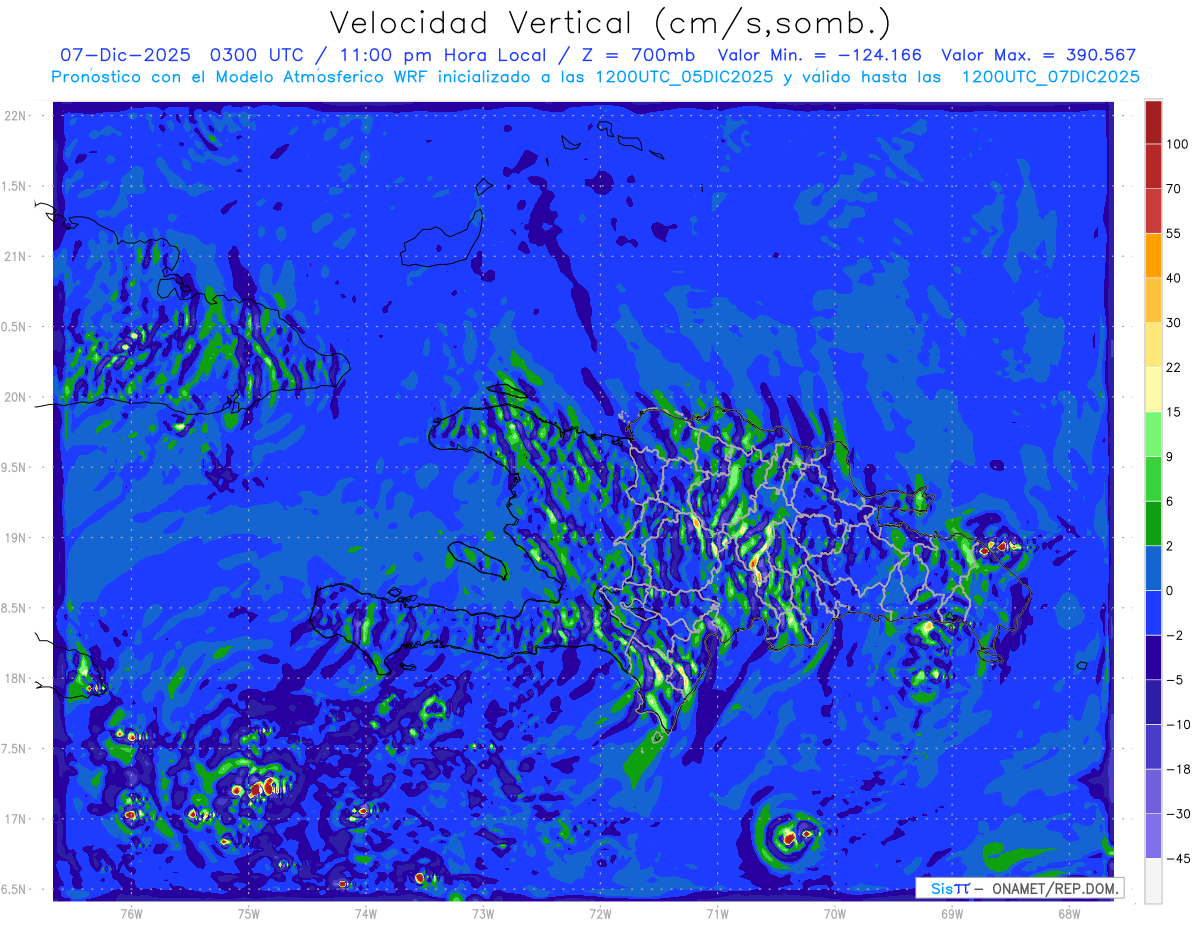
Task: Click the title 'Velocidad Vertical (cm/s,somb.)'
Action: (611, 23)
